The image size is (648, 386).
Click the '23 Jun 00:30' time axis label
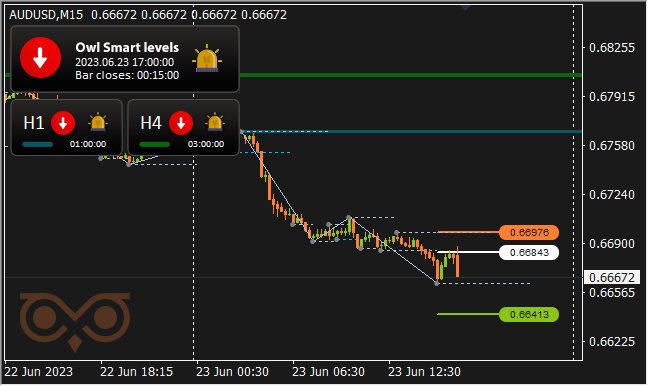click(x=232, y=372)
